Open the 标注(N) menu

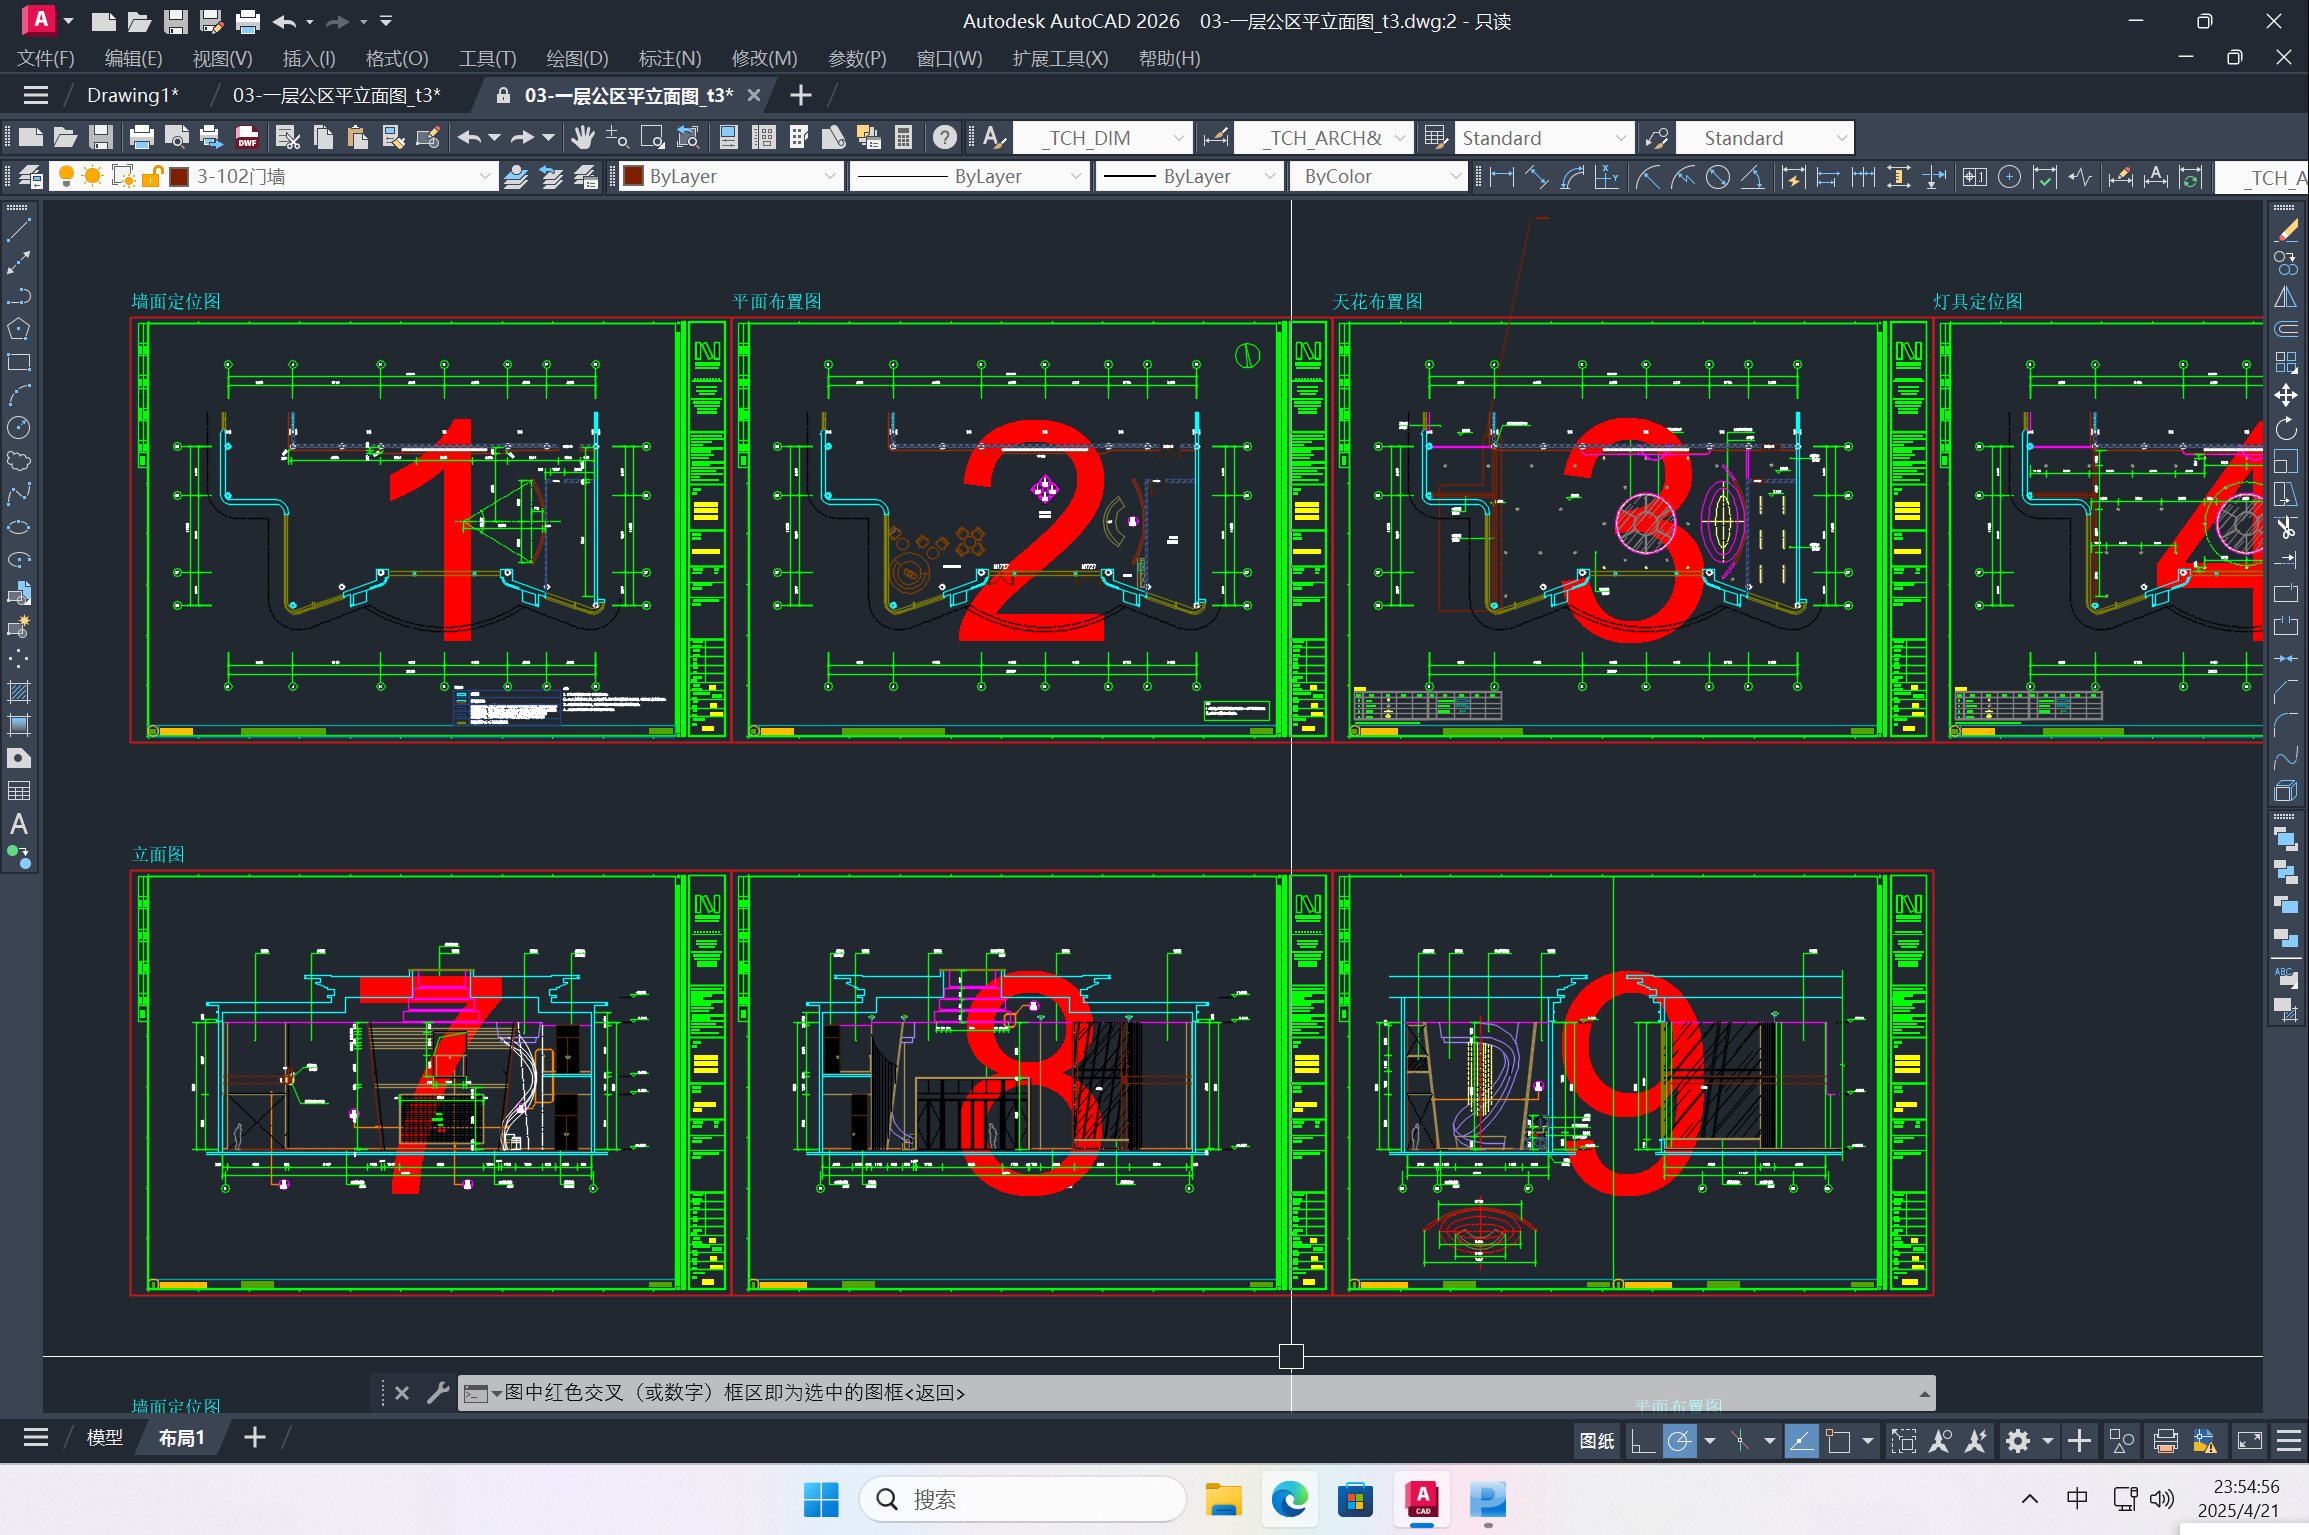[x=669, y=59]
